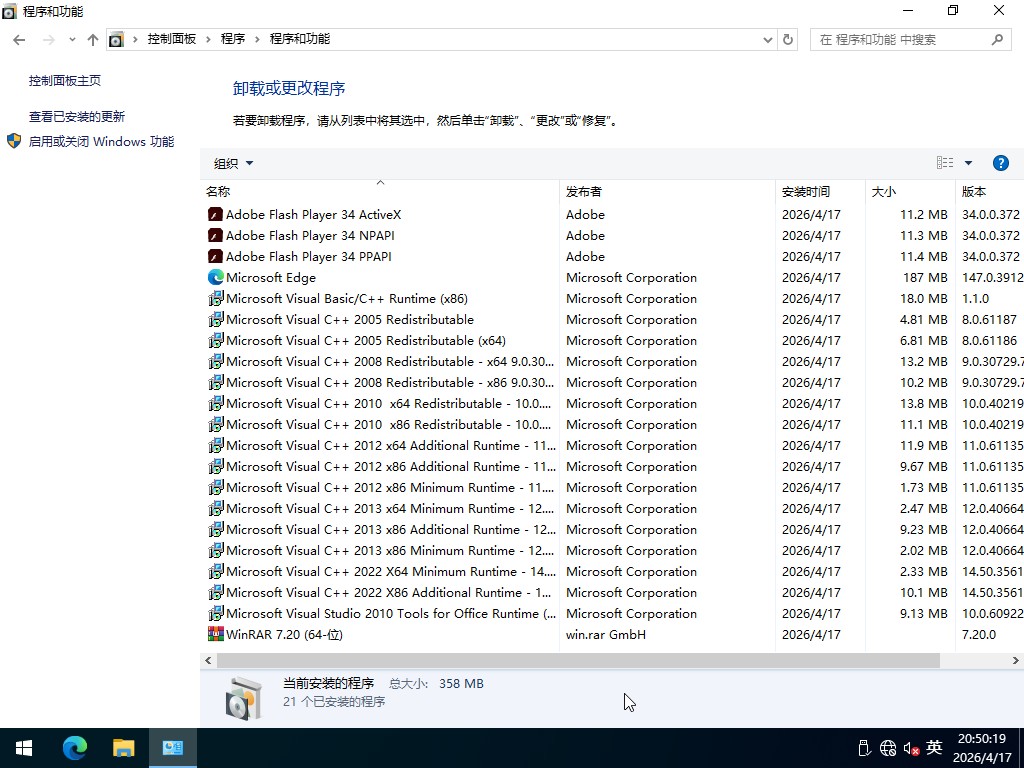Select Adobe Flash Player 34 ActiveX
The height and width of the screenshot is (768, 1024).
[x=314, y=214]
